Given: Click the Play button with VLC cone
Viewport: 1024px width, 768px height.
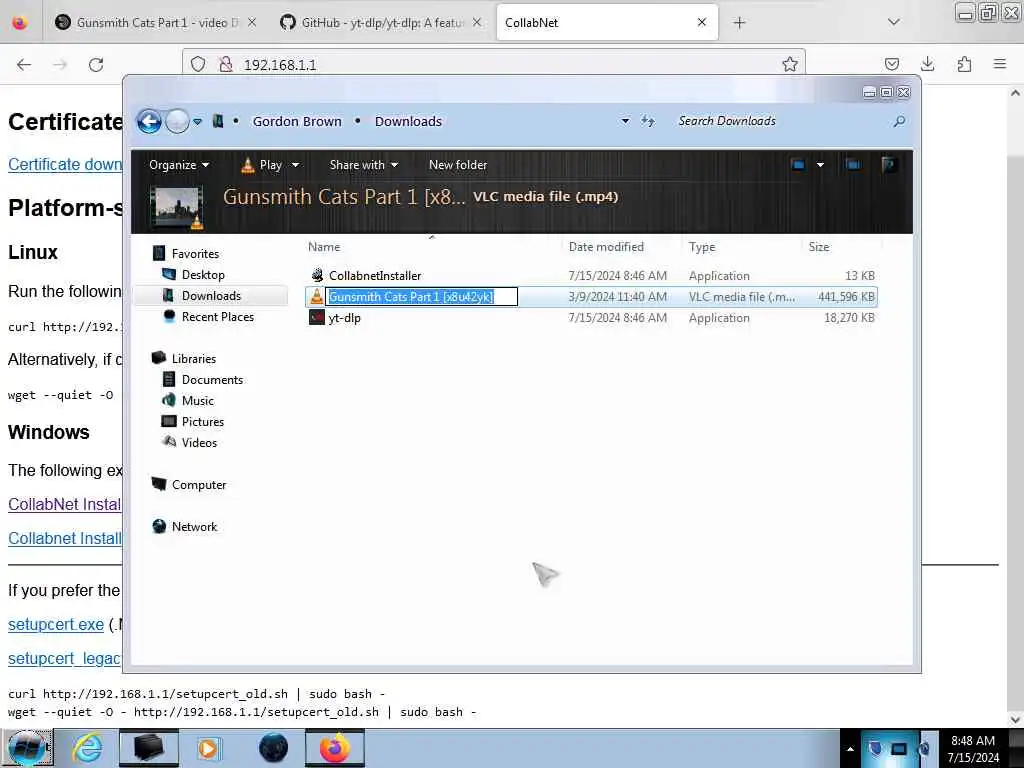Looking at the screenshot, I should click(261, 165).
